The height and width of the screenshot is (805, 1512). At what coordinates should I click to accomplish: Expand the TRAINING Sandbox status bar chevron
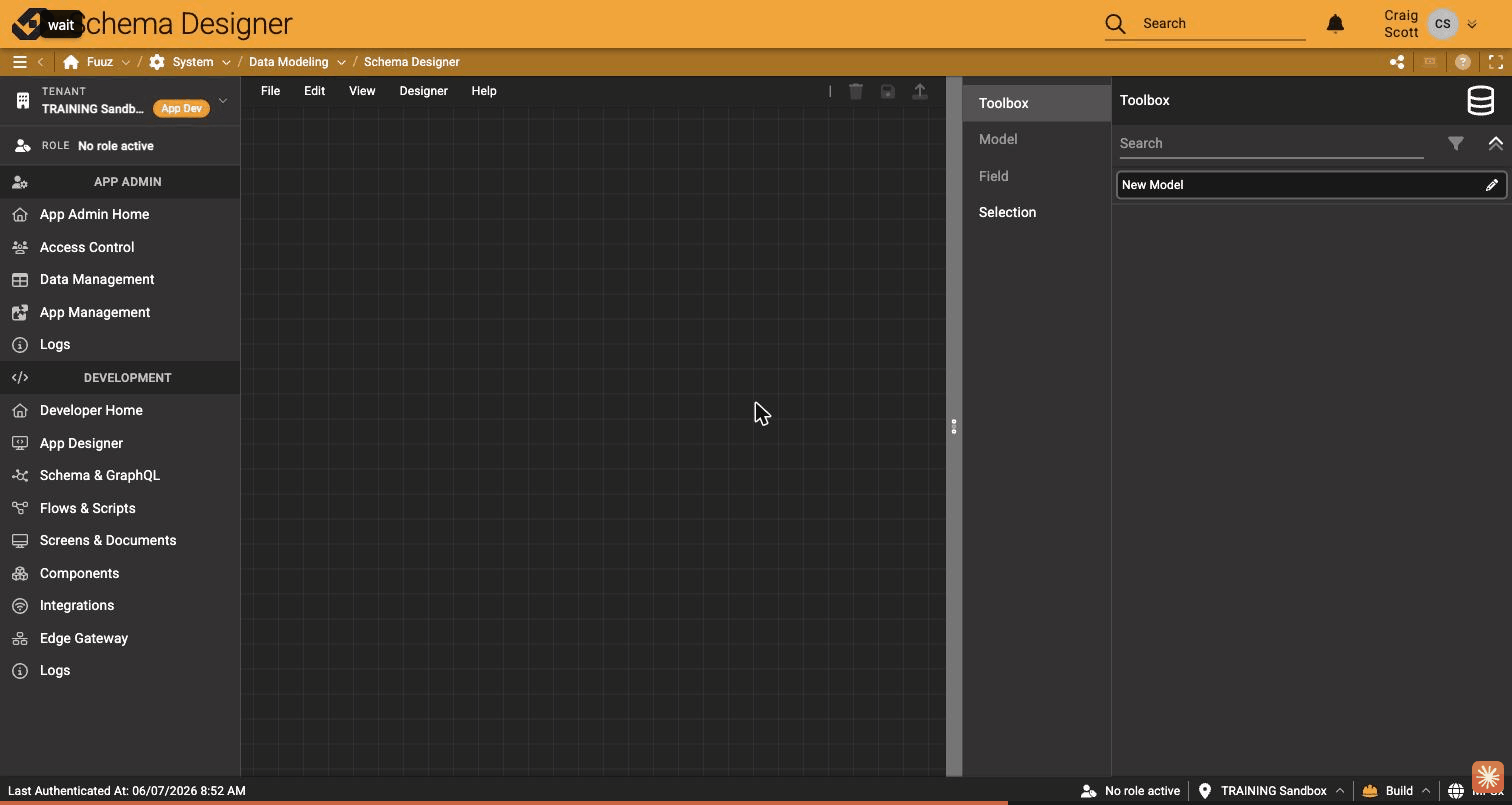click(1340, 791)
